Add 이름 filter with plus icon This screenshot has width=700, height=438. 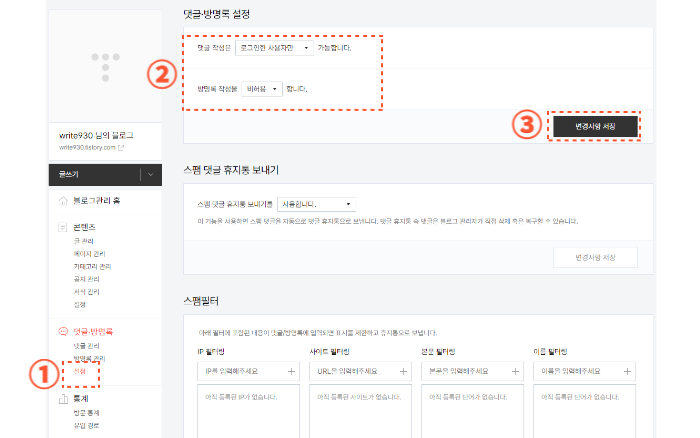[x=627, y=371]
